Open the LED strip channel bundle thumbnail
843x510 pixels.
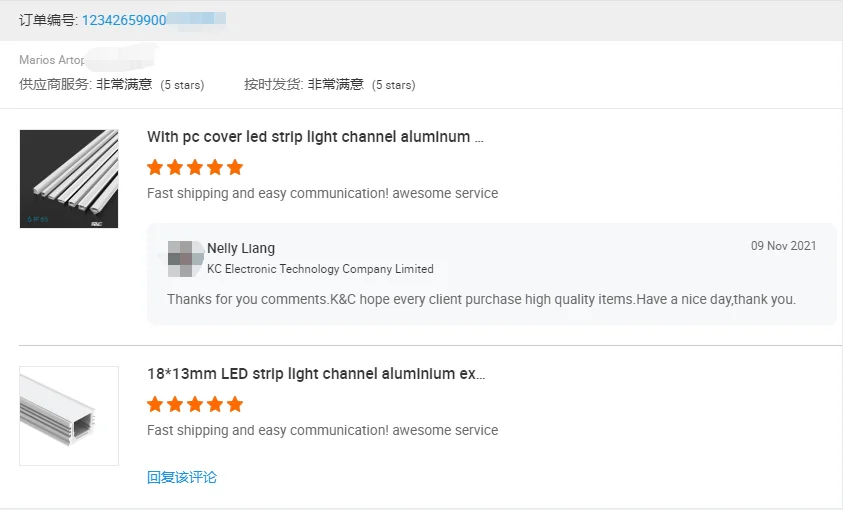click(69, 179)
